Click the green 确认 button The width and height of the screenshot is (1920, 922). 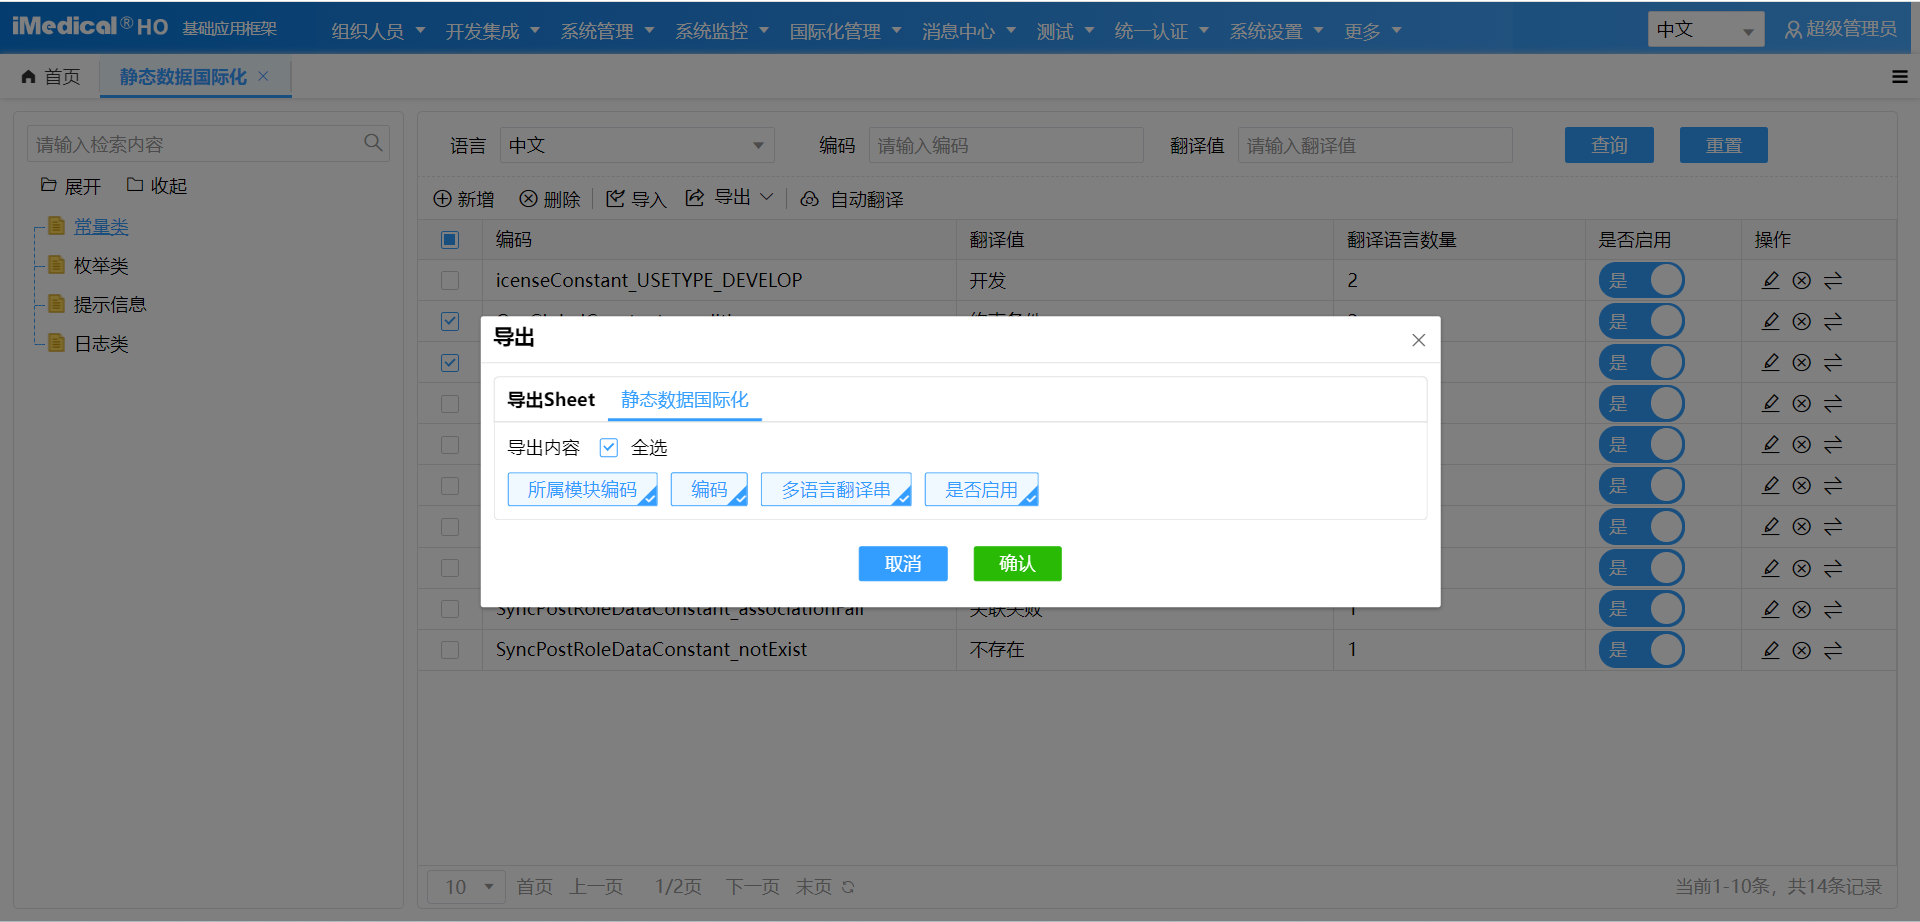tap(1017, 564)
